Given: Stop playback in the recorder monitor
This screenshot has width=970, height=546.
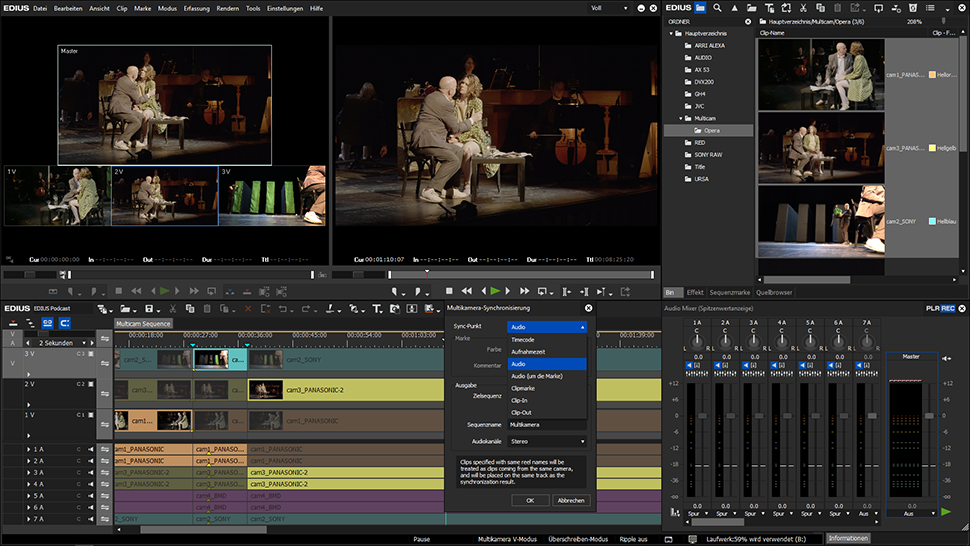Looking at the screenshot, I should [449, 291].
